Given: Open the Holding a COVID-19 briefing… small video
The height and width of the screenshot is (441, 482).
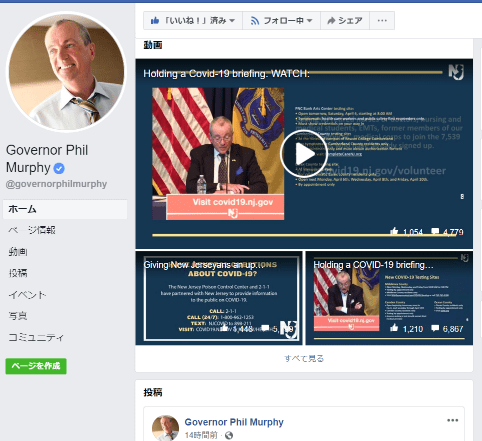Looking at the screenshot, I should 389,298.
